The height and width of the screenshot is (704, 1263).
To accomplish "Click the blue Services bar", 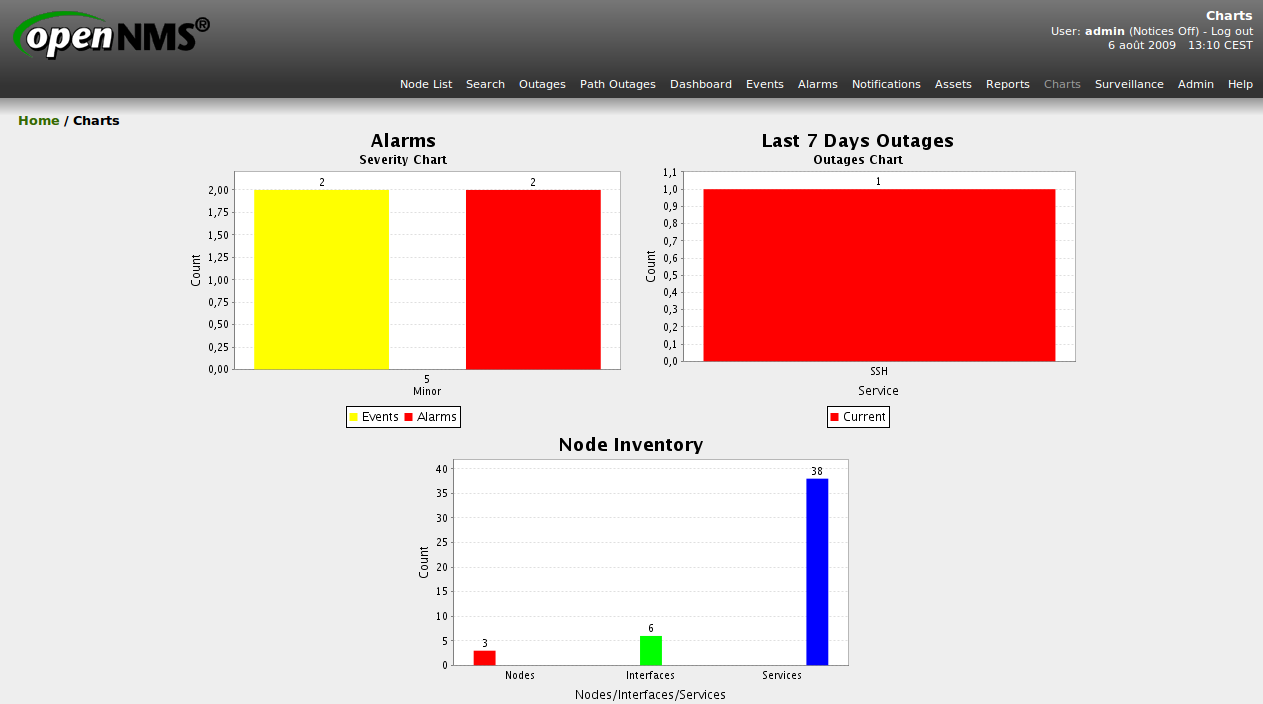I will (817, 571).
